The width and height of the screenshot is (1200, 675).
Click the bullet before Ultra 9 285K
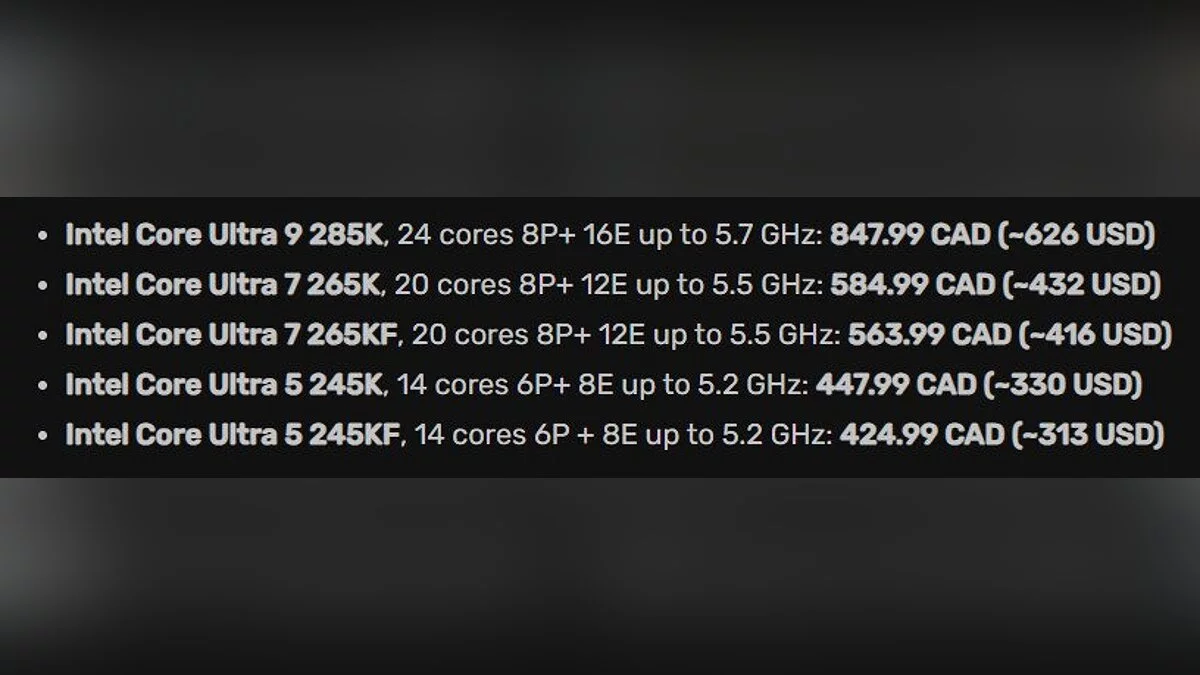tap(41, 236)
